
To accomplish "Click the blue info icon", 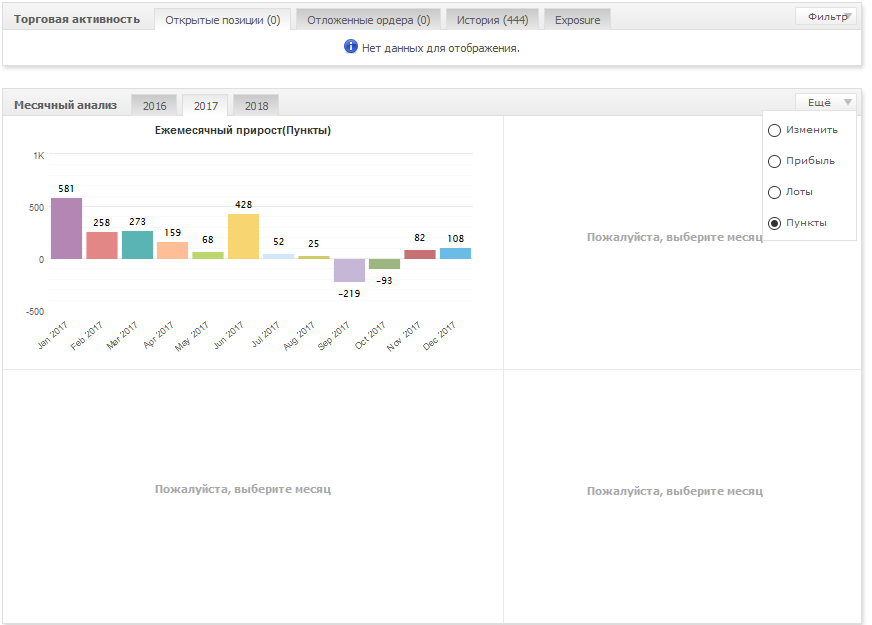I will tap(350, 47).
